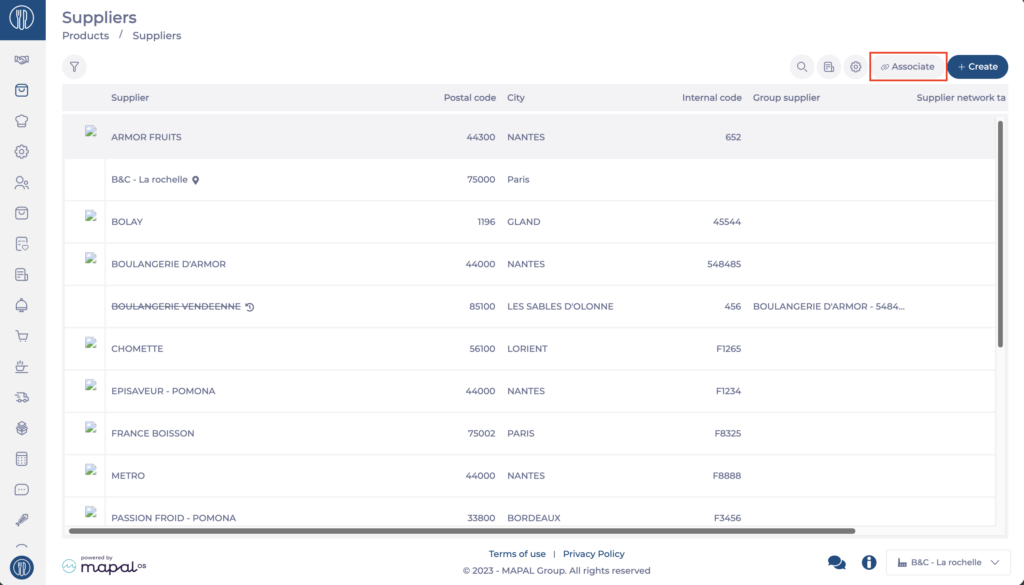
Task: Open FRANCE BOISSON supplier
Action: pos(153,434)
